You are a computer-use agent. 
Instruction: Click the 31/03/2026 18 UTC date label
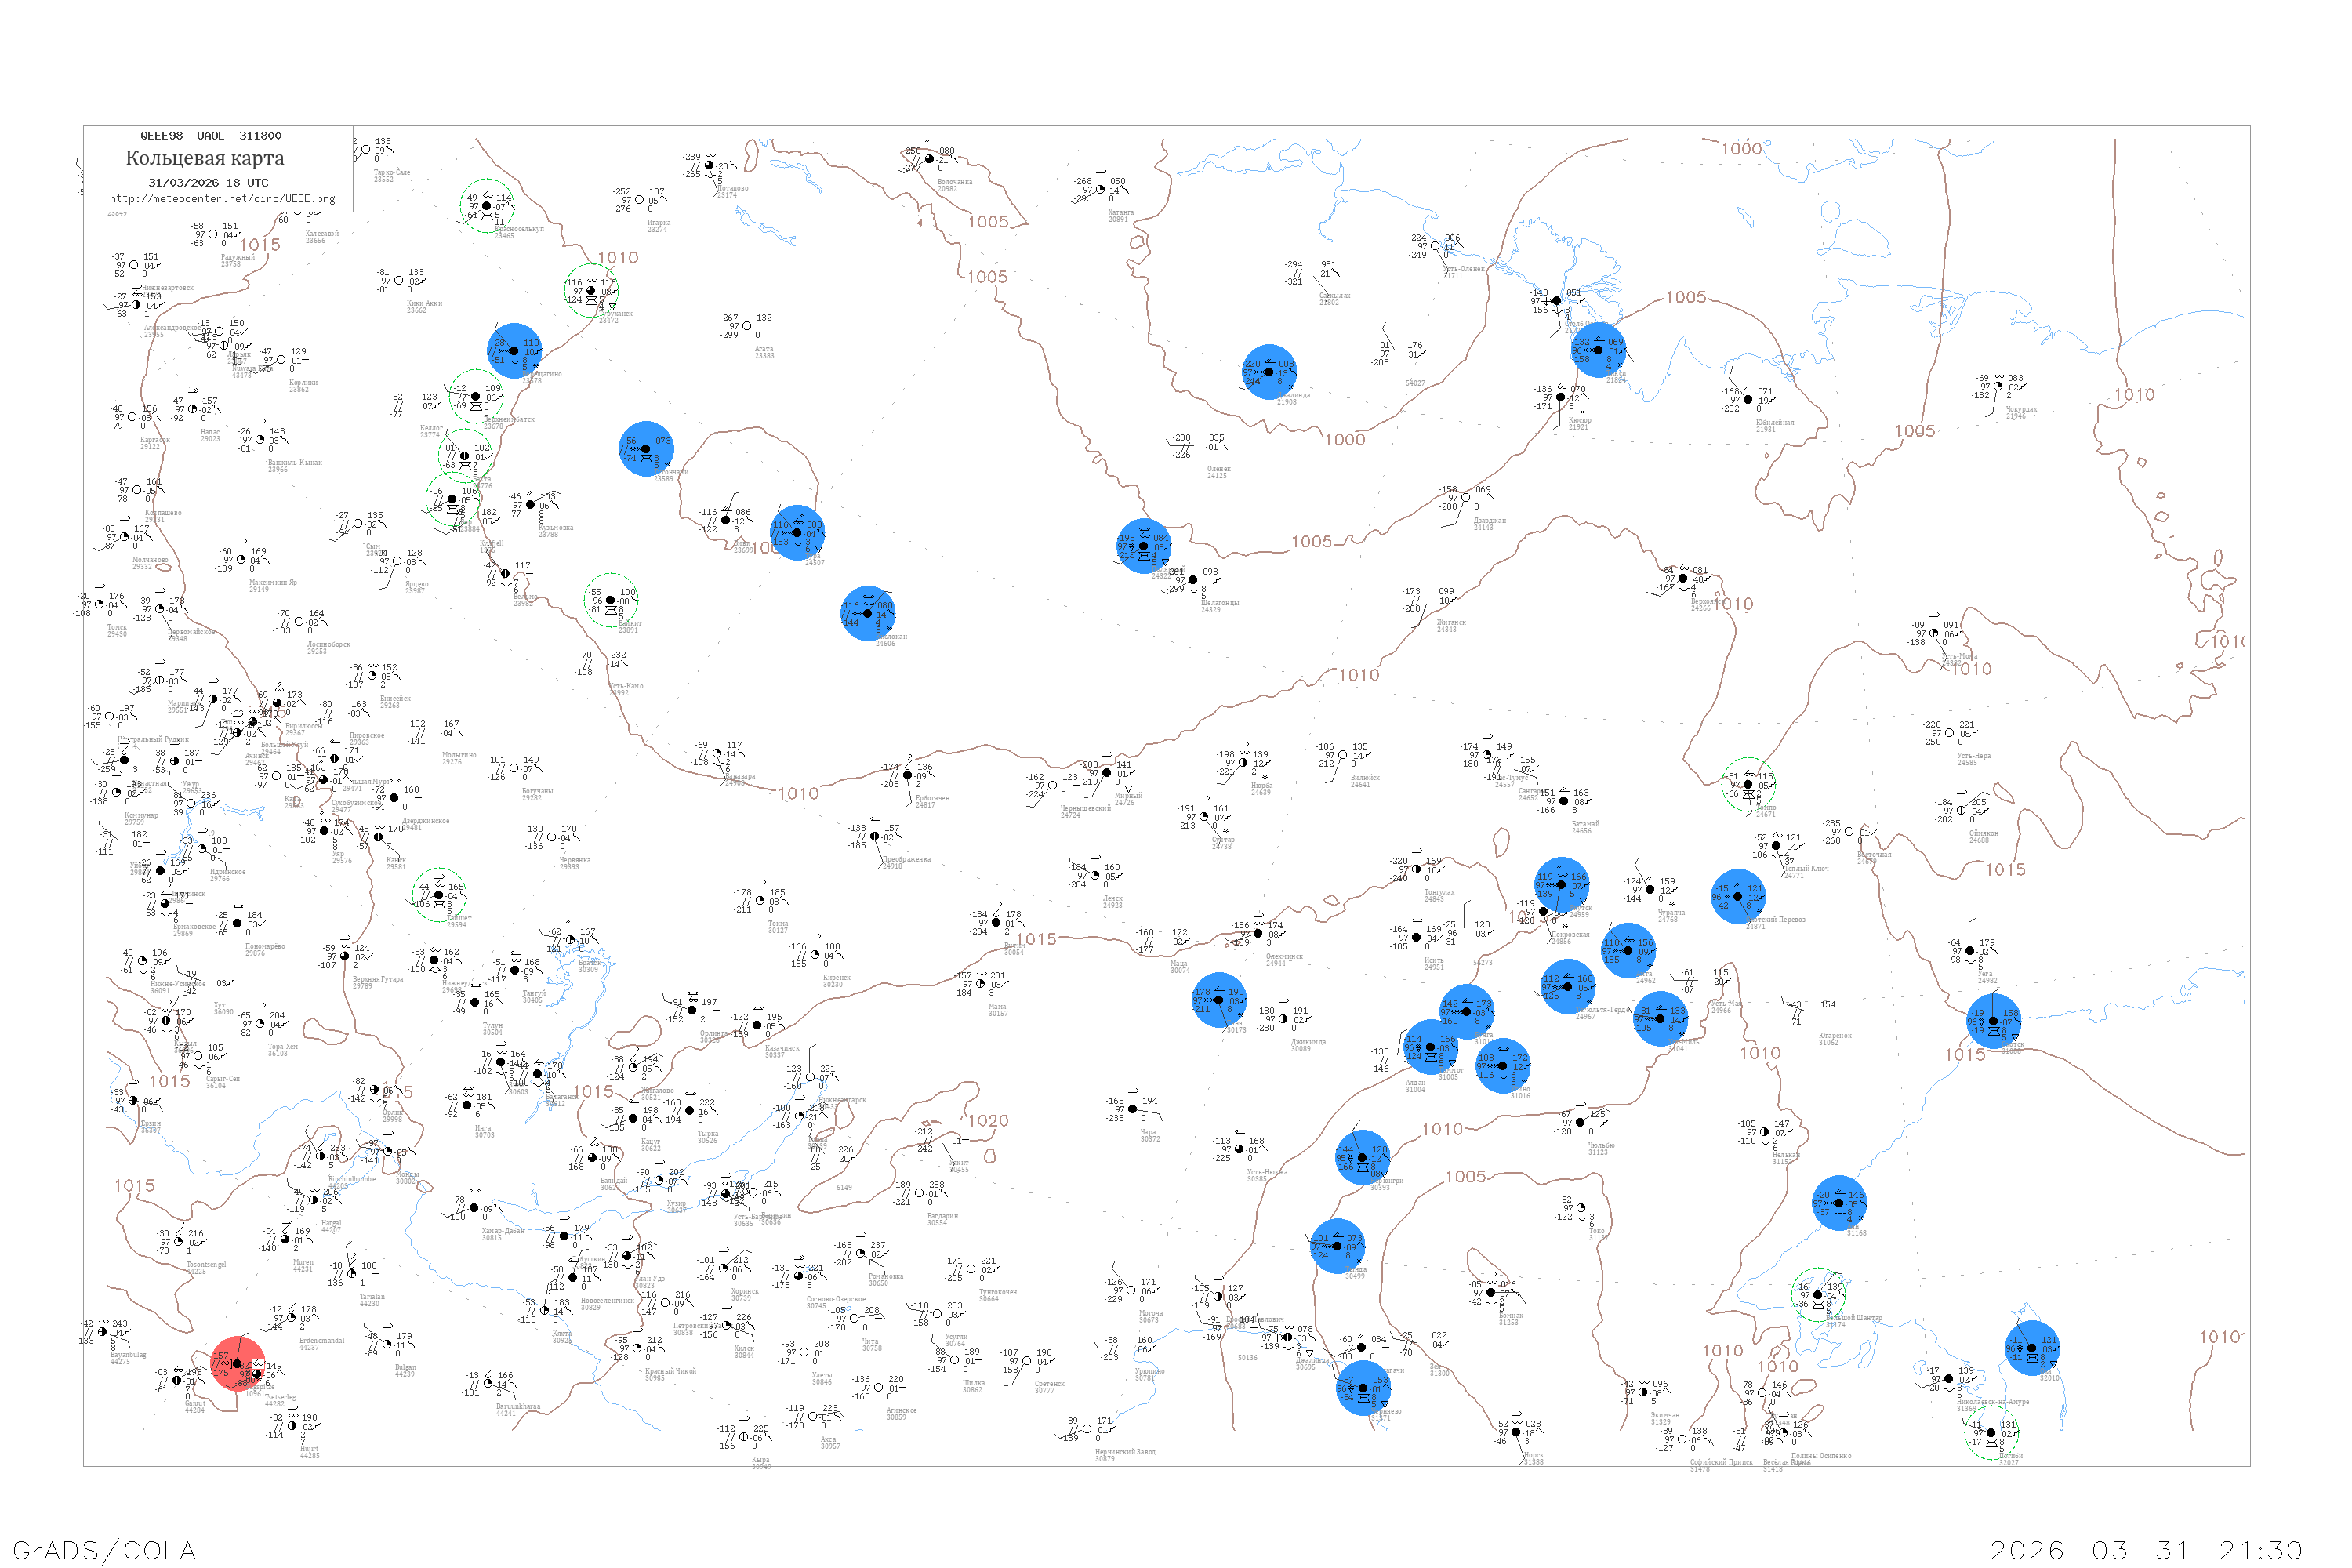click(x=208, y=183)
